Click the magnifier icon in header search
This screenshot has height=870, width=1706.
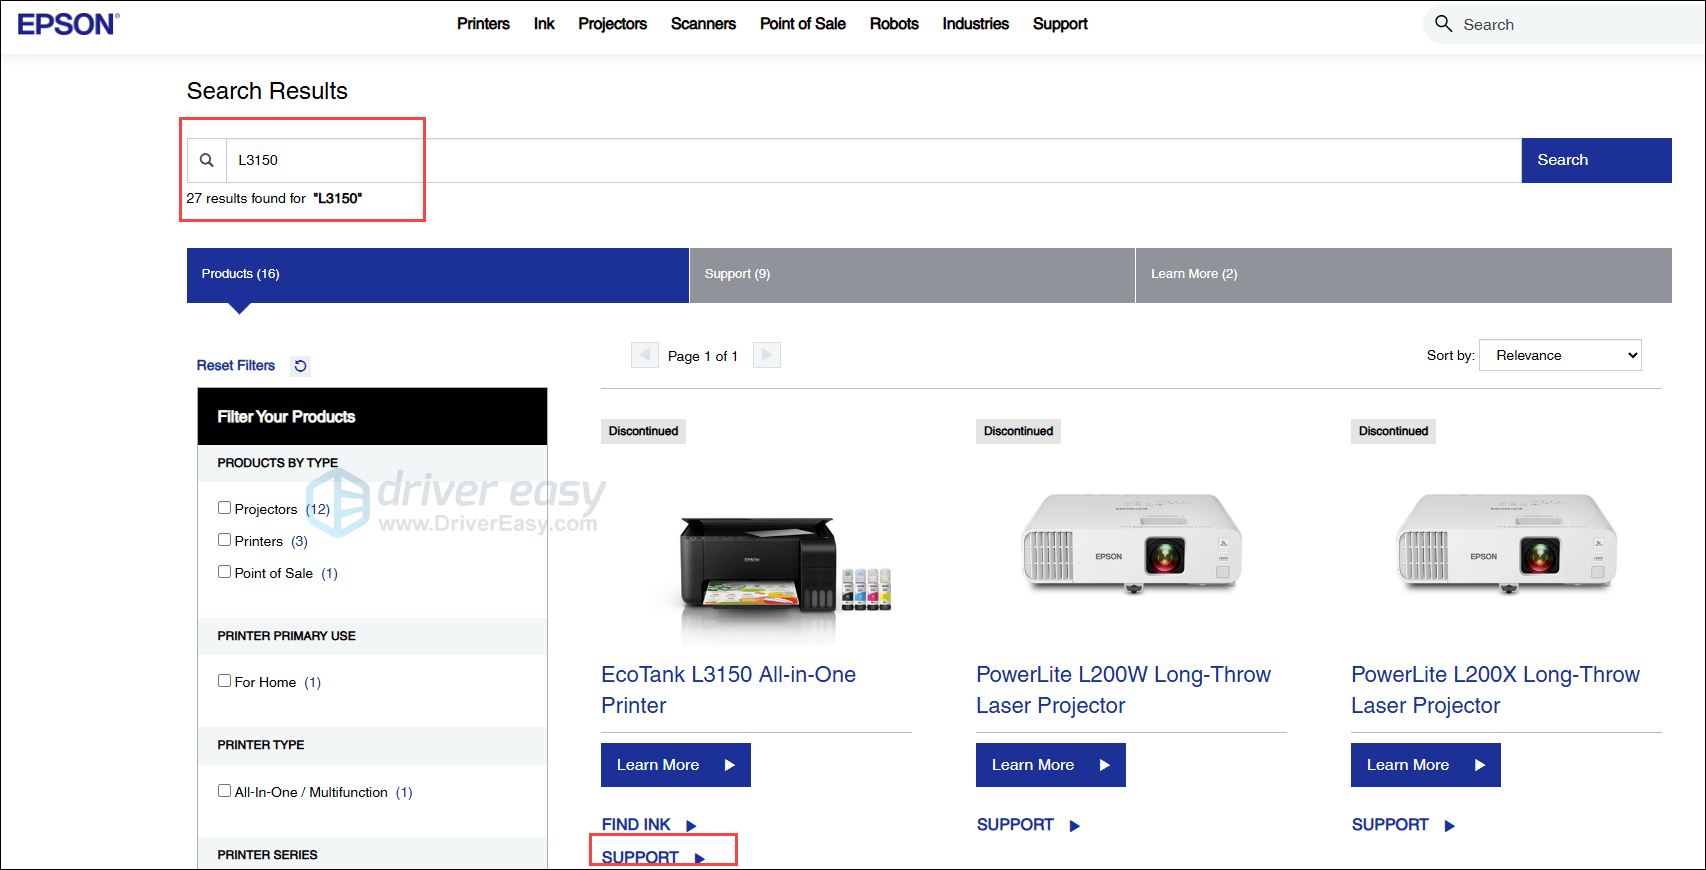(1443, 24)
